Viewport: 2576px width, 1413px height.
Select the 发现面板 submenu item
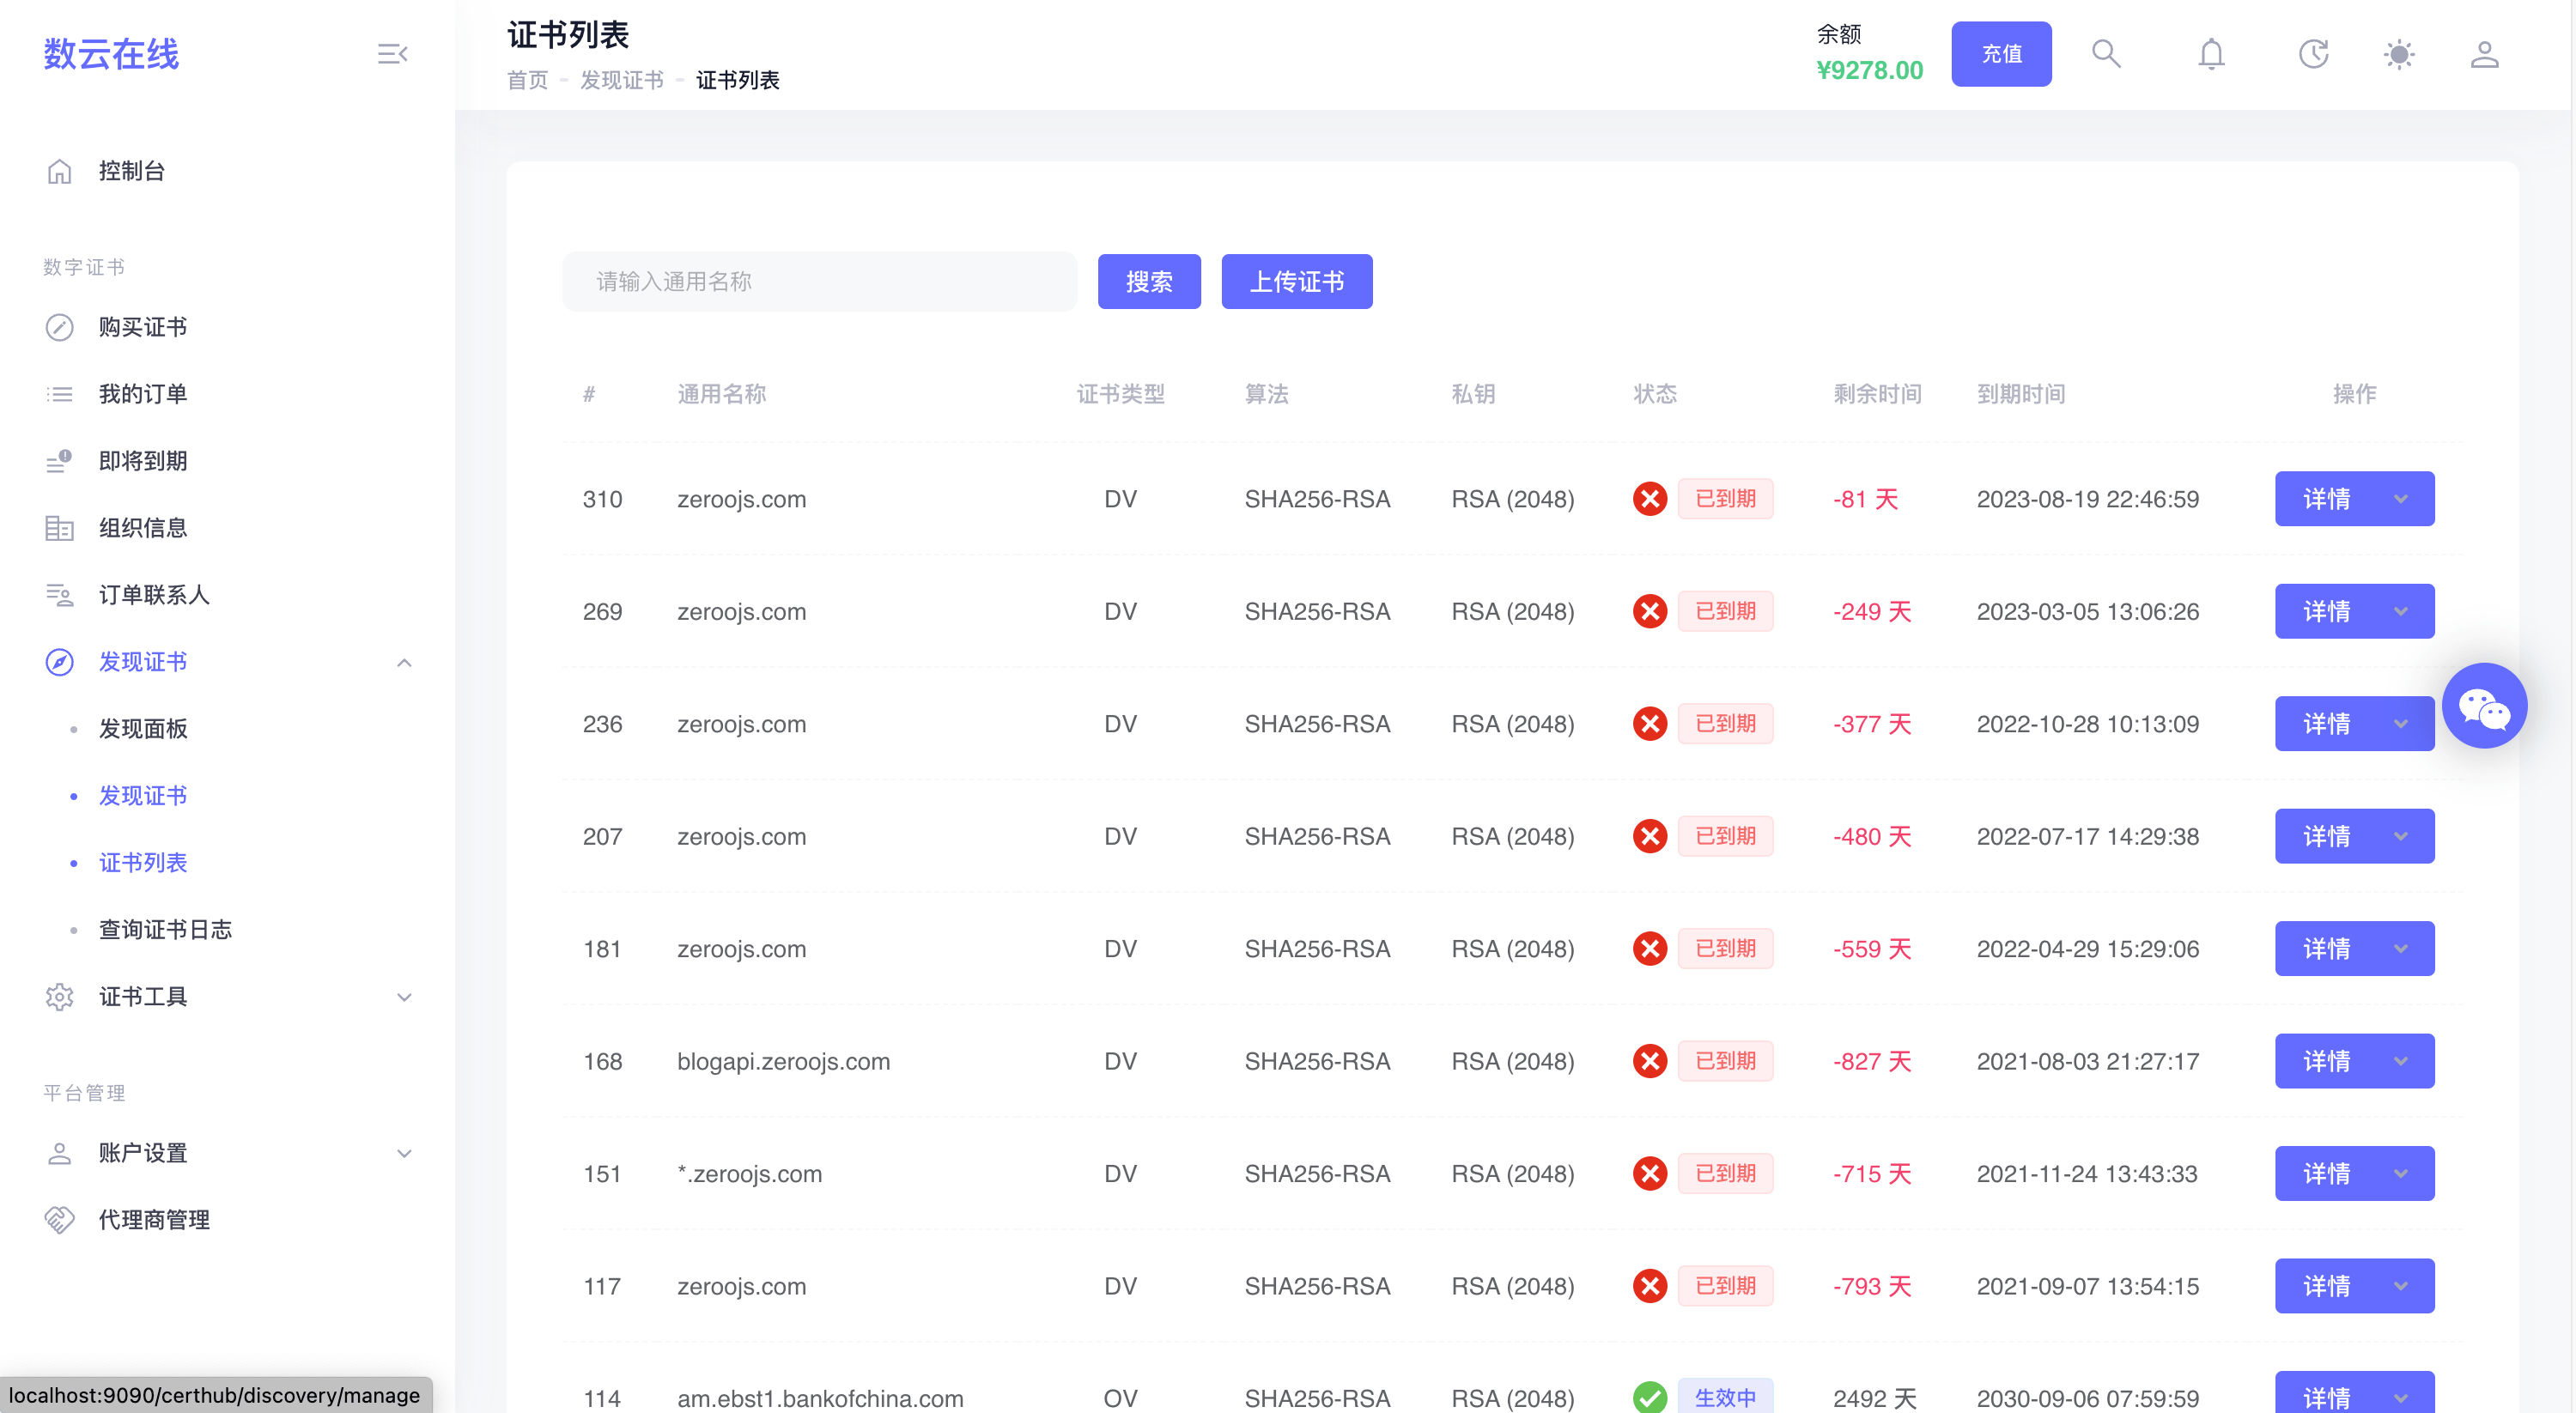tap(142, 729)
